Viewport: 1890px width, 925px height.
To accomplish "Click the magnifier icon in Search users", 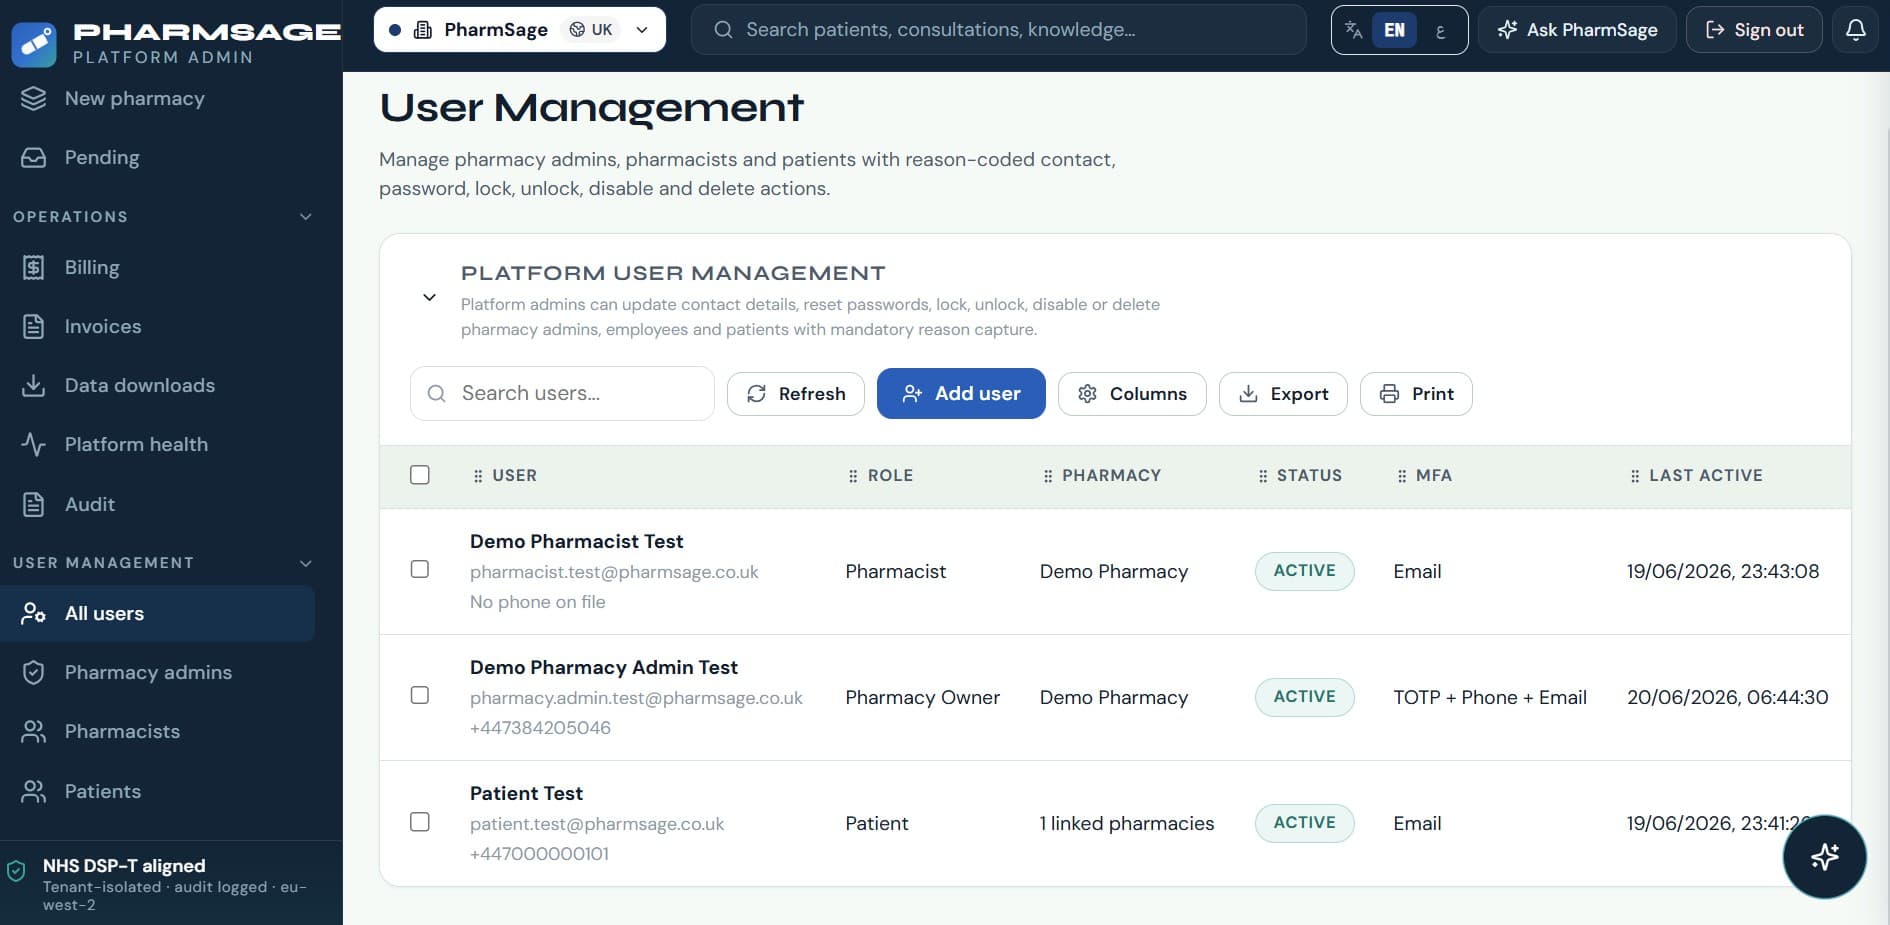I will (x=437, y=393).
